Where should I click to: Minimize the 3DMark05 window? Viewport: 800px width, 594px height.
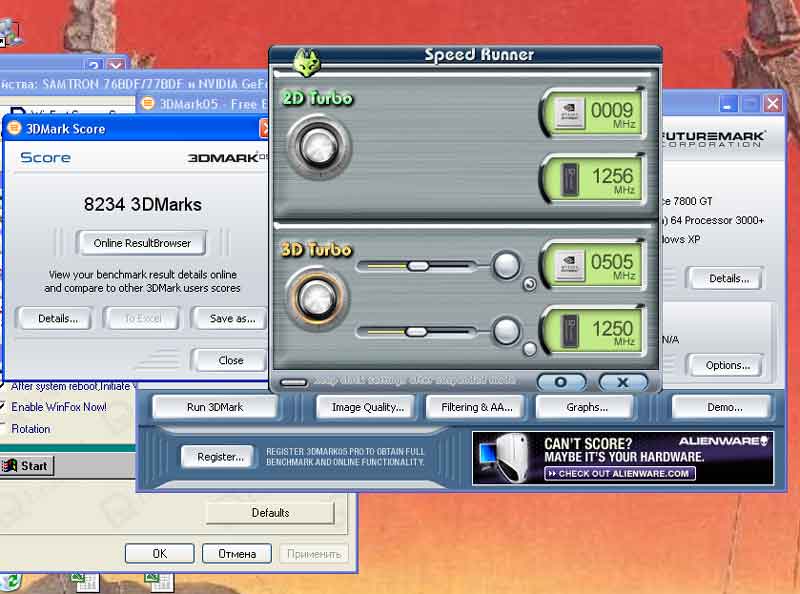(x=728, y=104)
